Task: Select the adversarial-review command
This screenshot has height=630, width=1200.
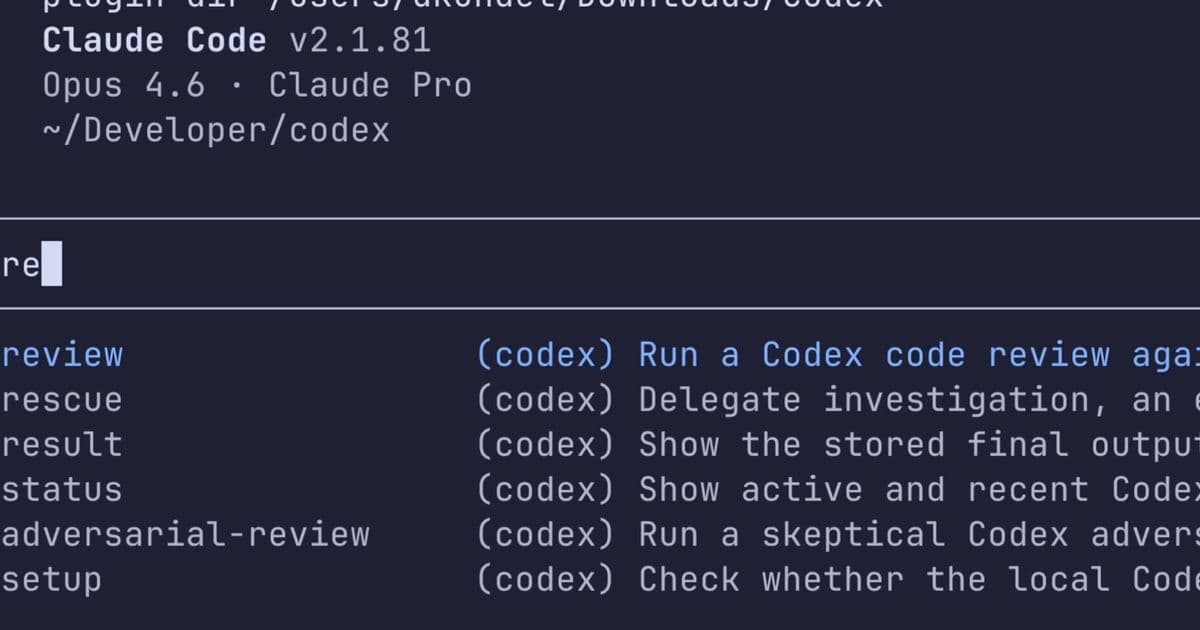Action: [185, 534]
